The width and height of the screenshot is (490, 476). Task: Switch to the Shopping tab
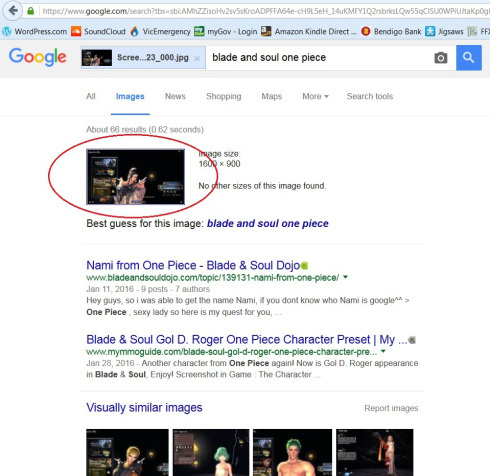click(x=224, y=96)
